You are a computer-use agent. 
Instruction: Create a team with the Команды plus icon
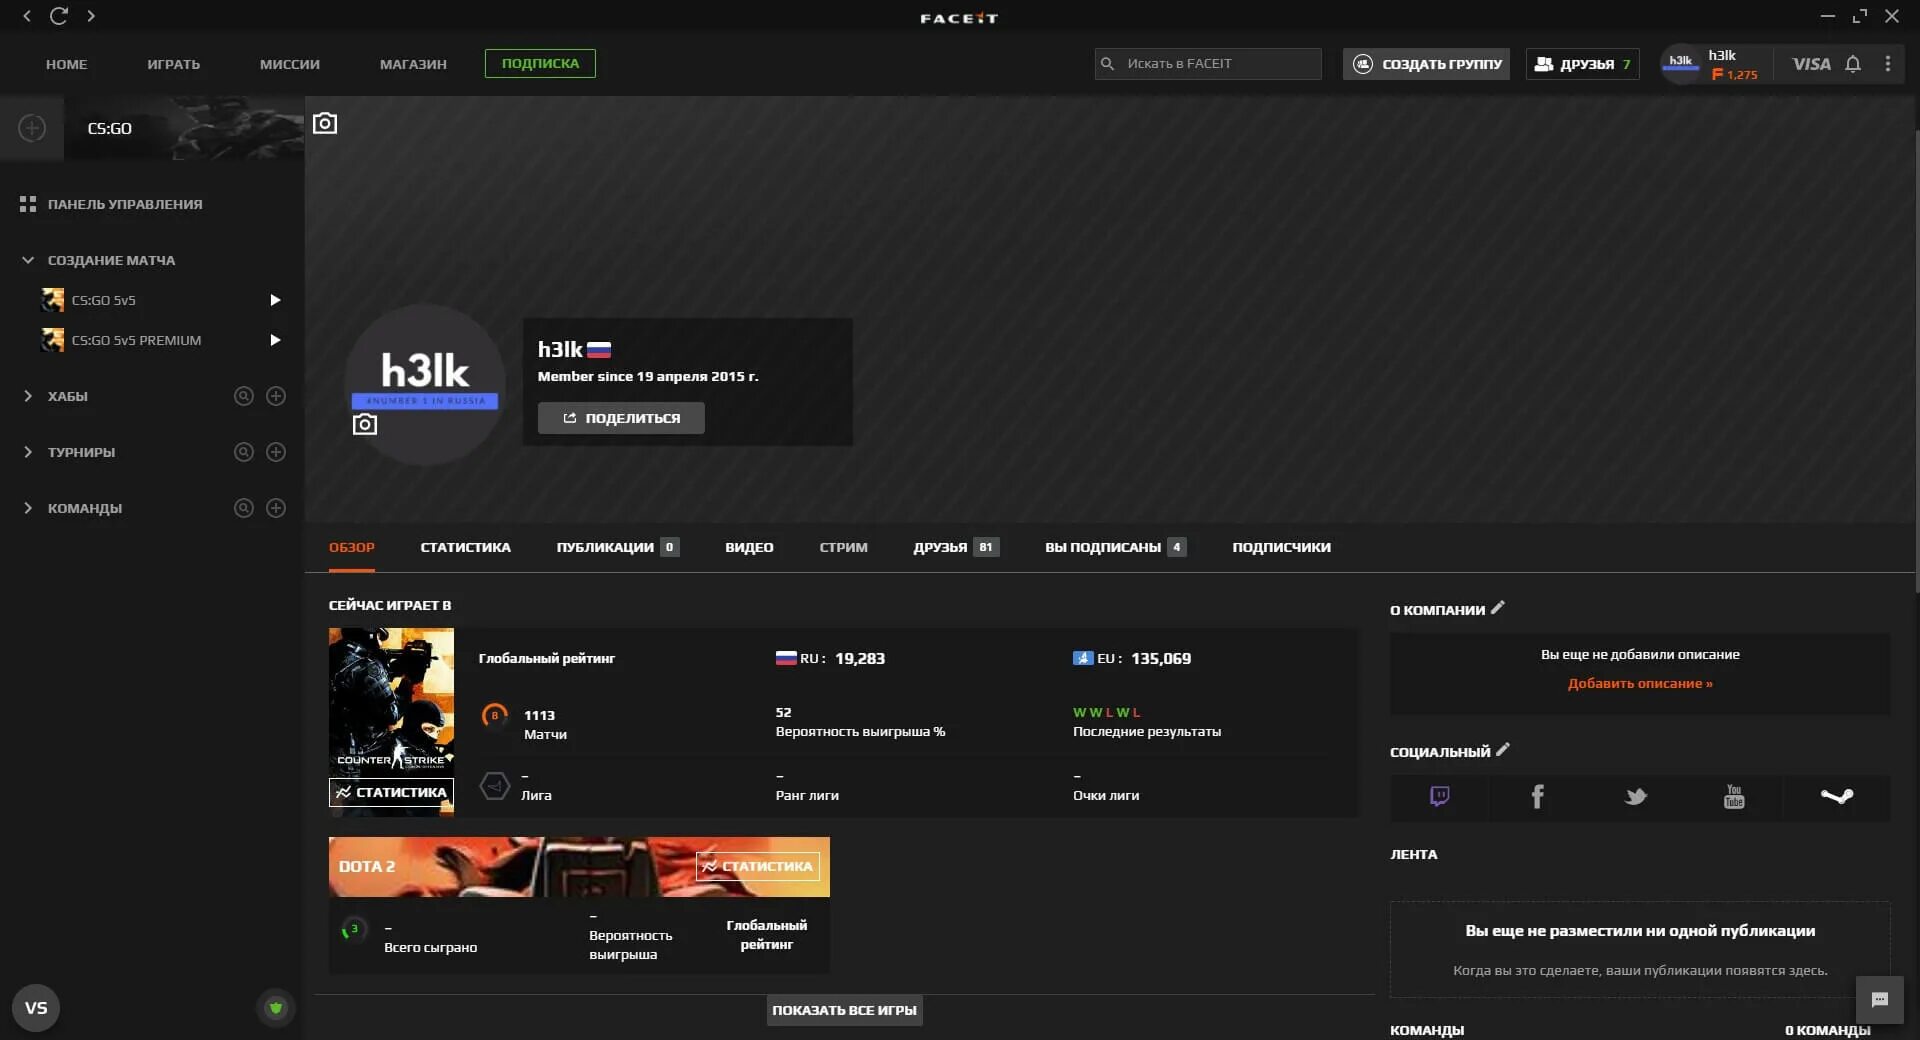coord(276,508)
